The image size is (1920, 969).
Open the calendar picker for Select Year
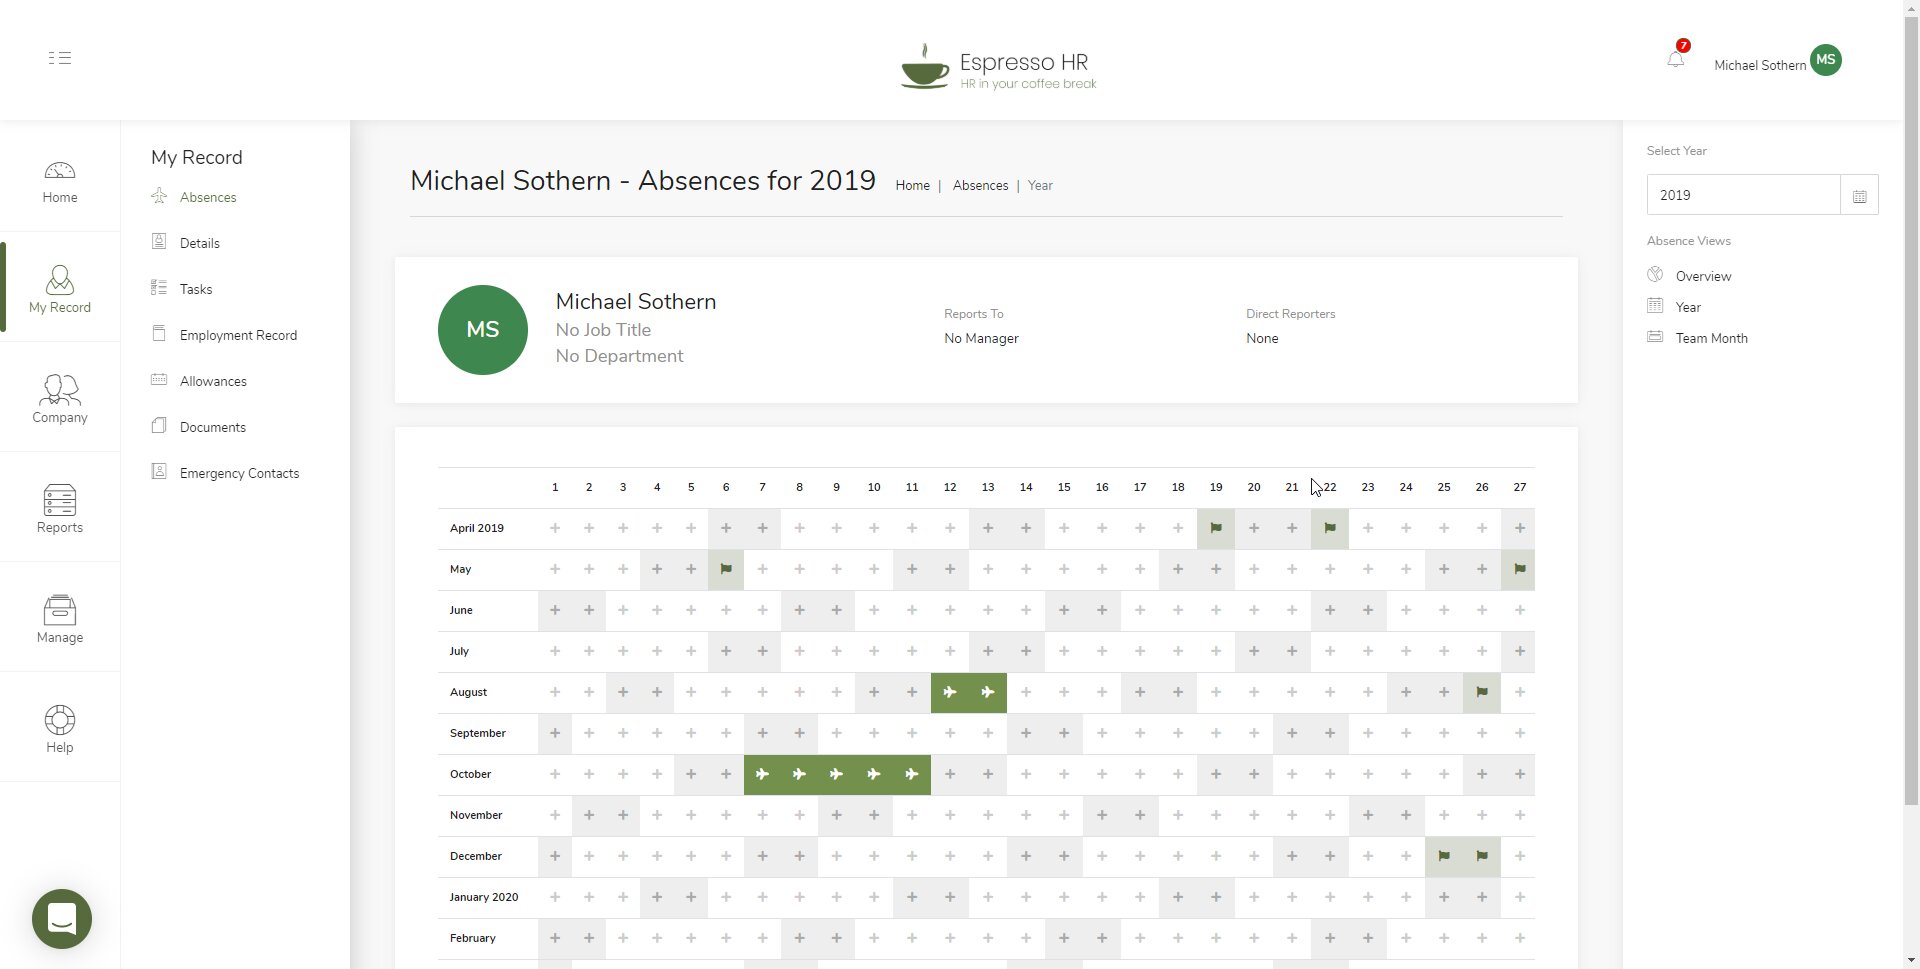point(1859,196)
